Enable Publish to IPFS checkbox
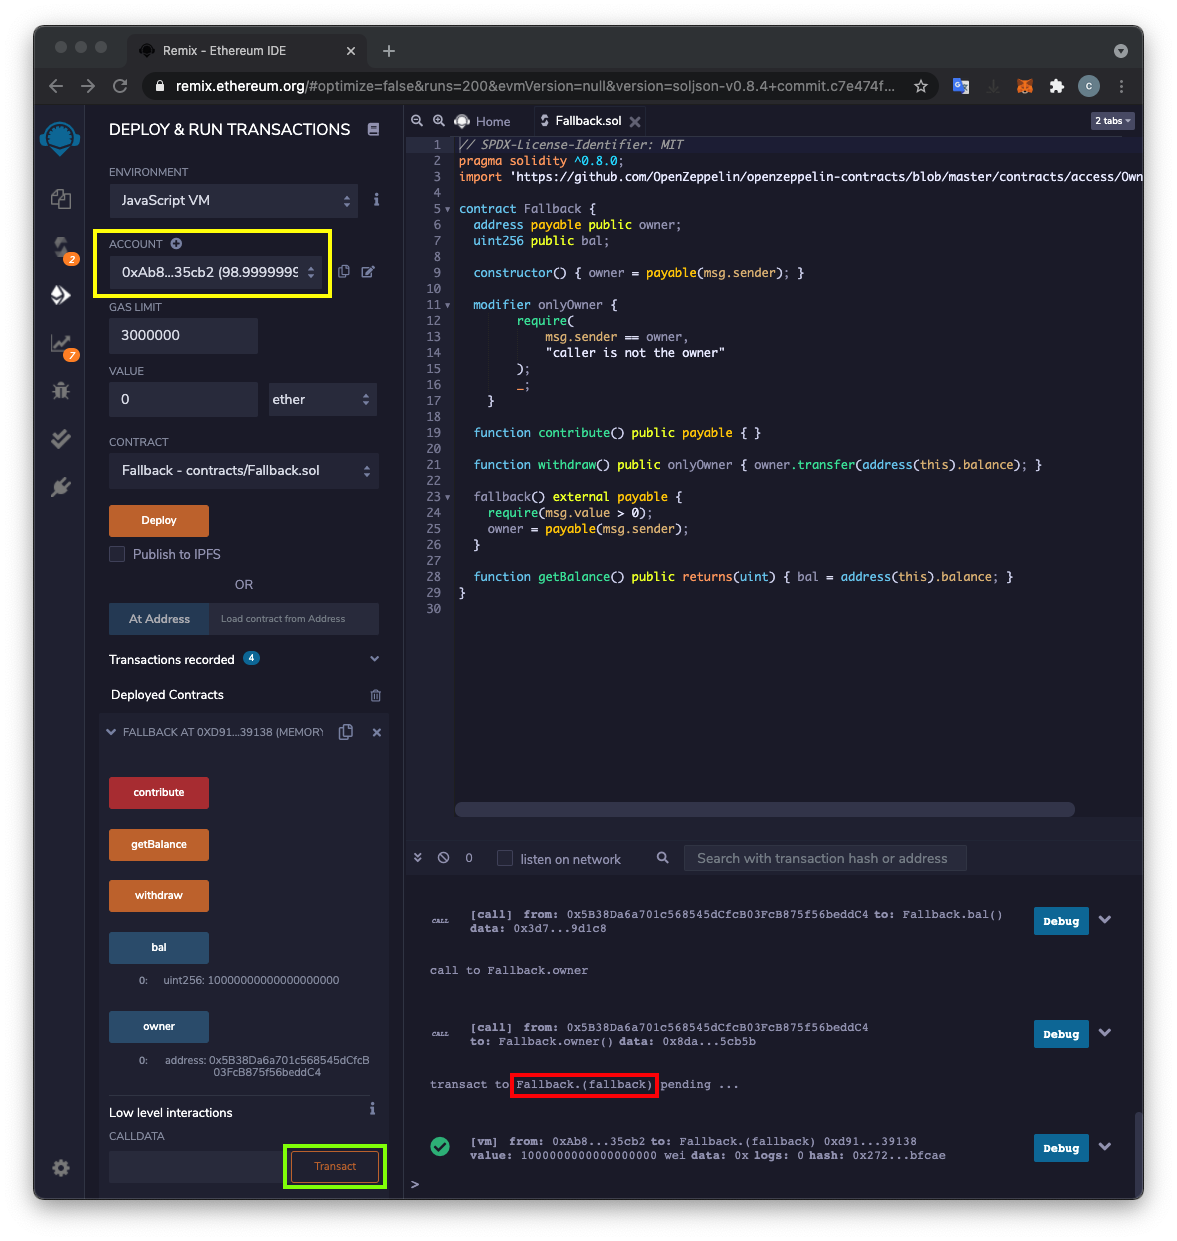 pyautogui.click(x=117, y=554)
